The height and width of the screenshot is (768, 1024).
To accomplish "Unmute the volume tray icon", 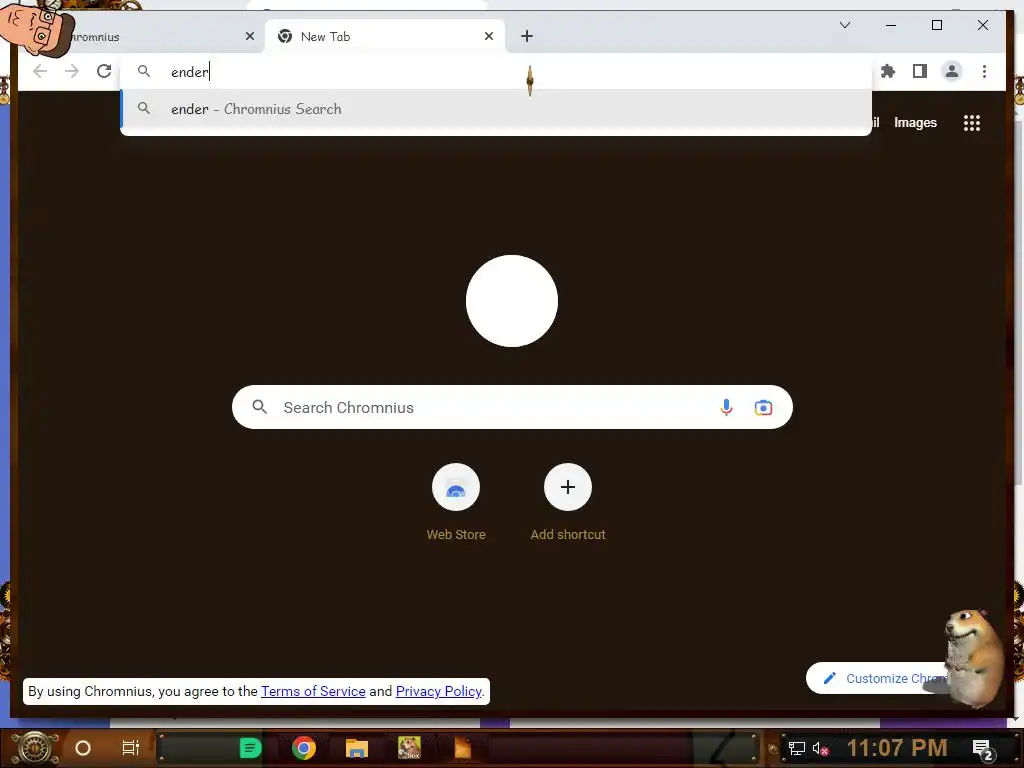I will [x=820, y=748].
